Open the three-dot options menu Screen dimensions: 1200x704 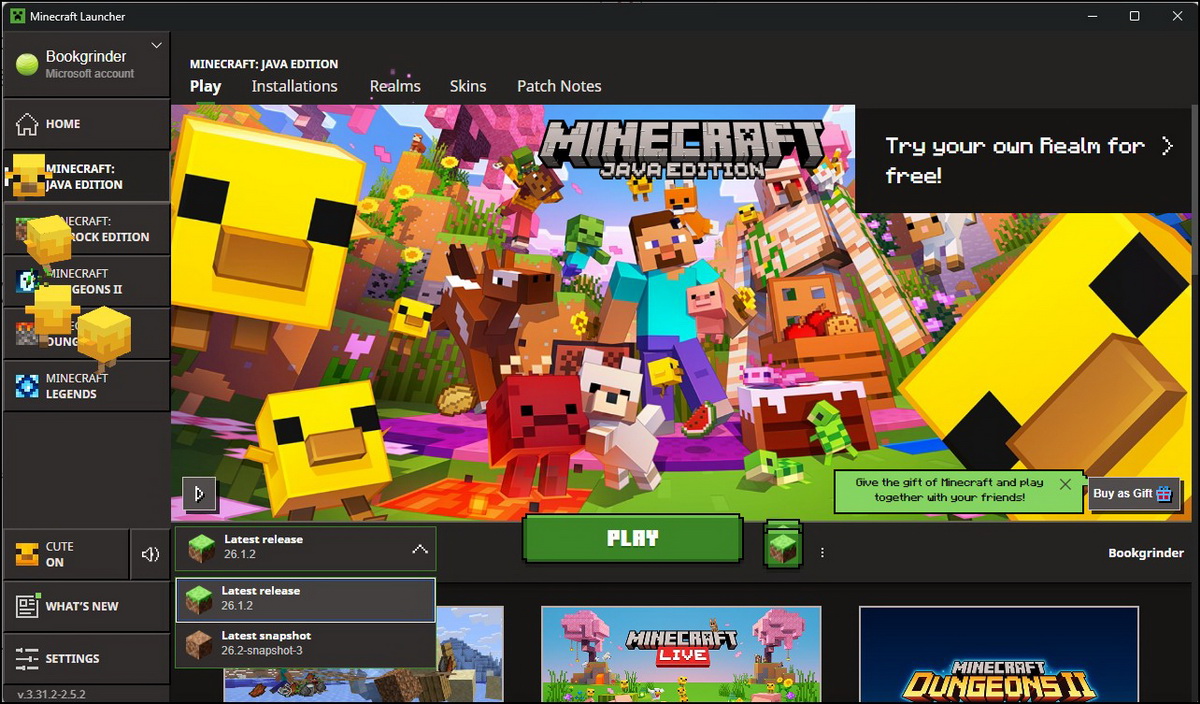822,553
